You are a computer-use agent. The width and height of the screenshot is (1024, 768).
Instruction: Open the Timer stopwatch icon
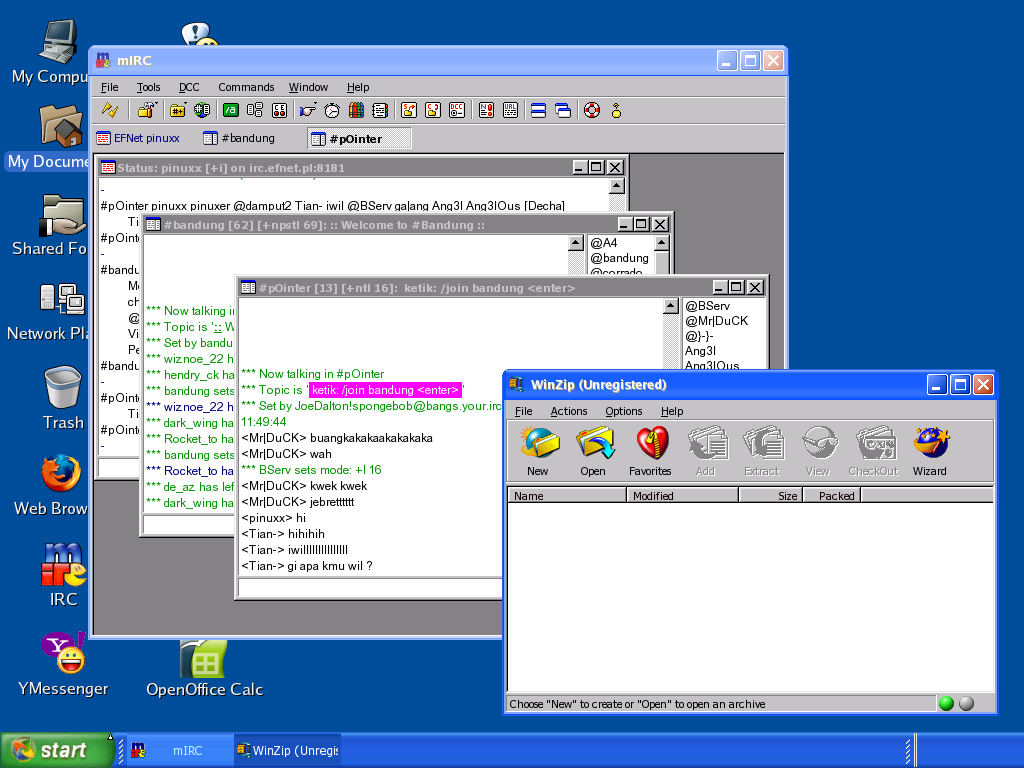332,110
